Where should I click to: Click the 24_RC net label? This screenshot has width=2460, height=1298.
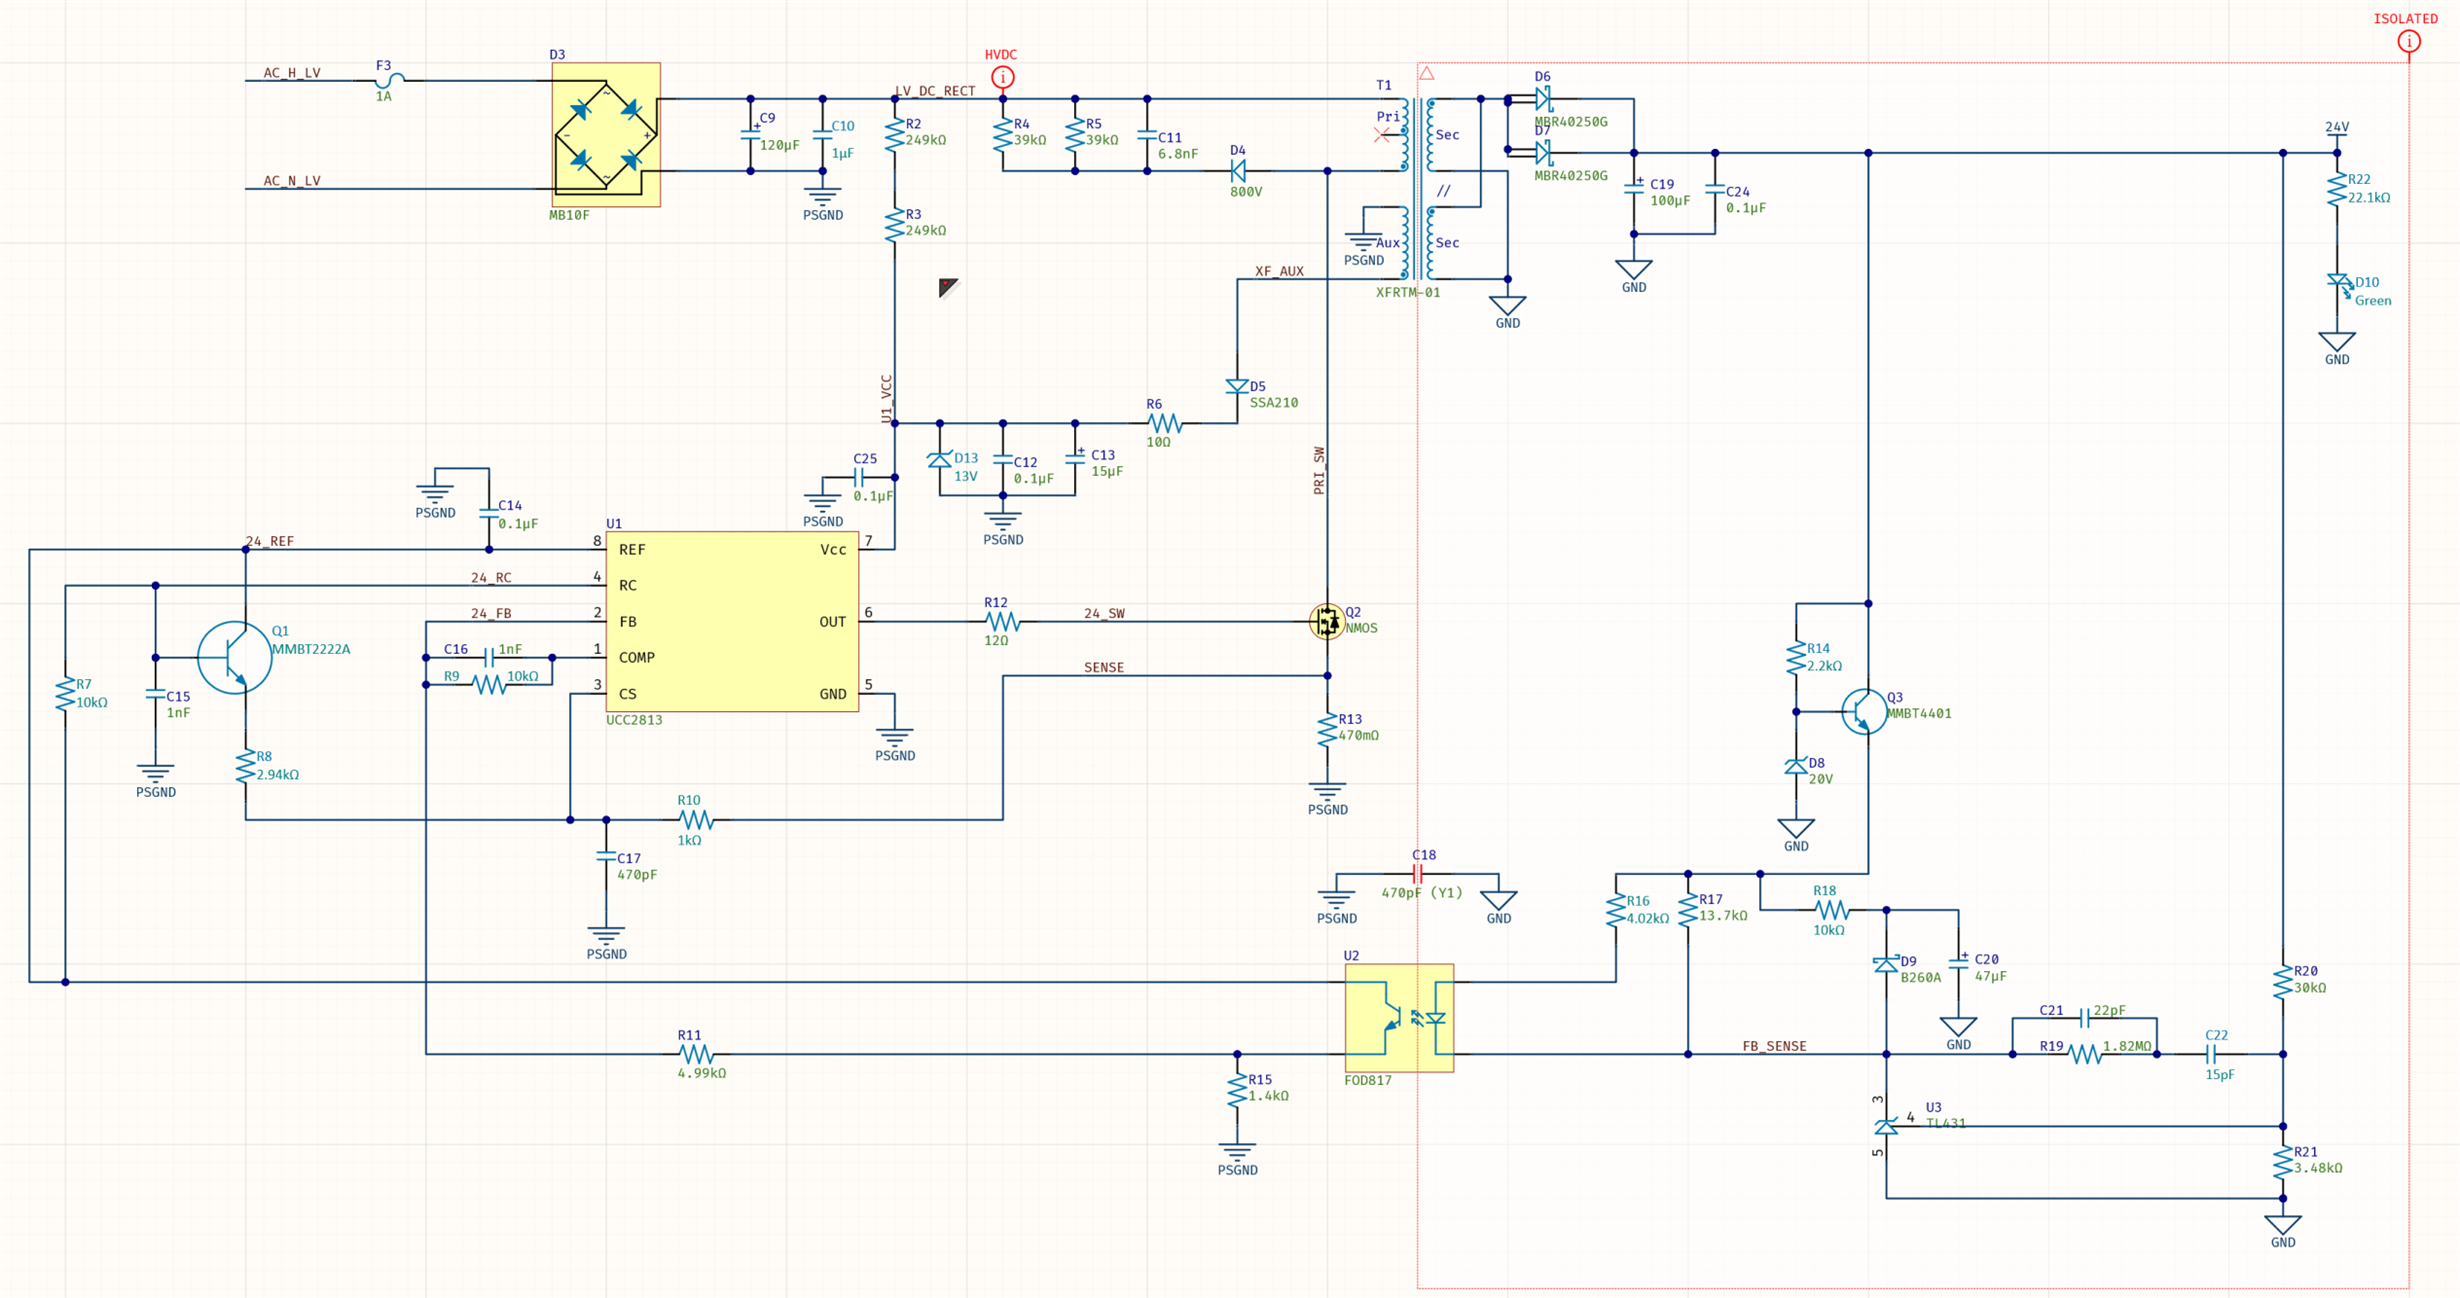[491, 577]
